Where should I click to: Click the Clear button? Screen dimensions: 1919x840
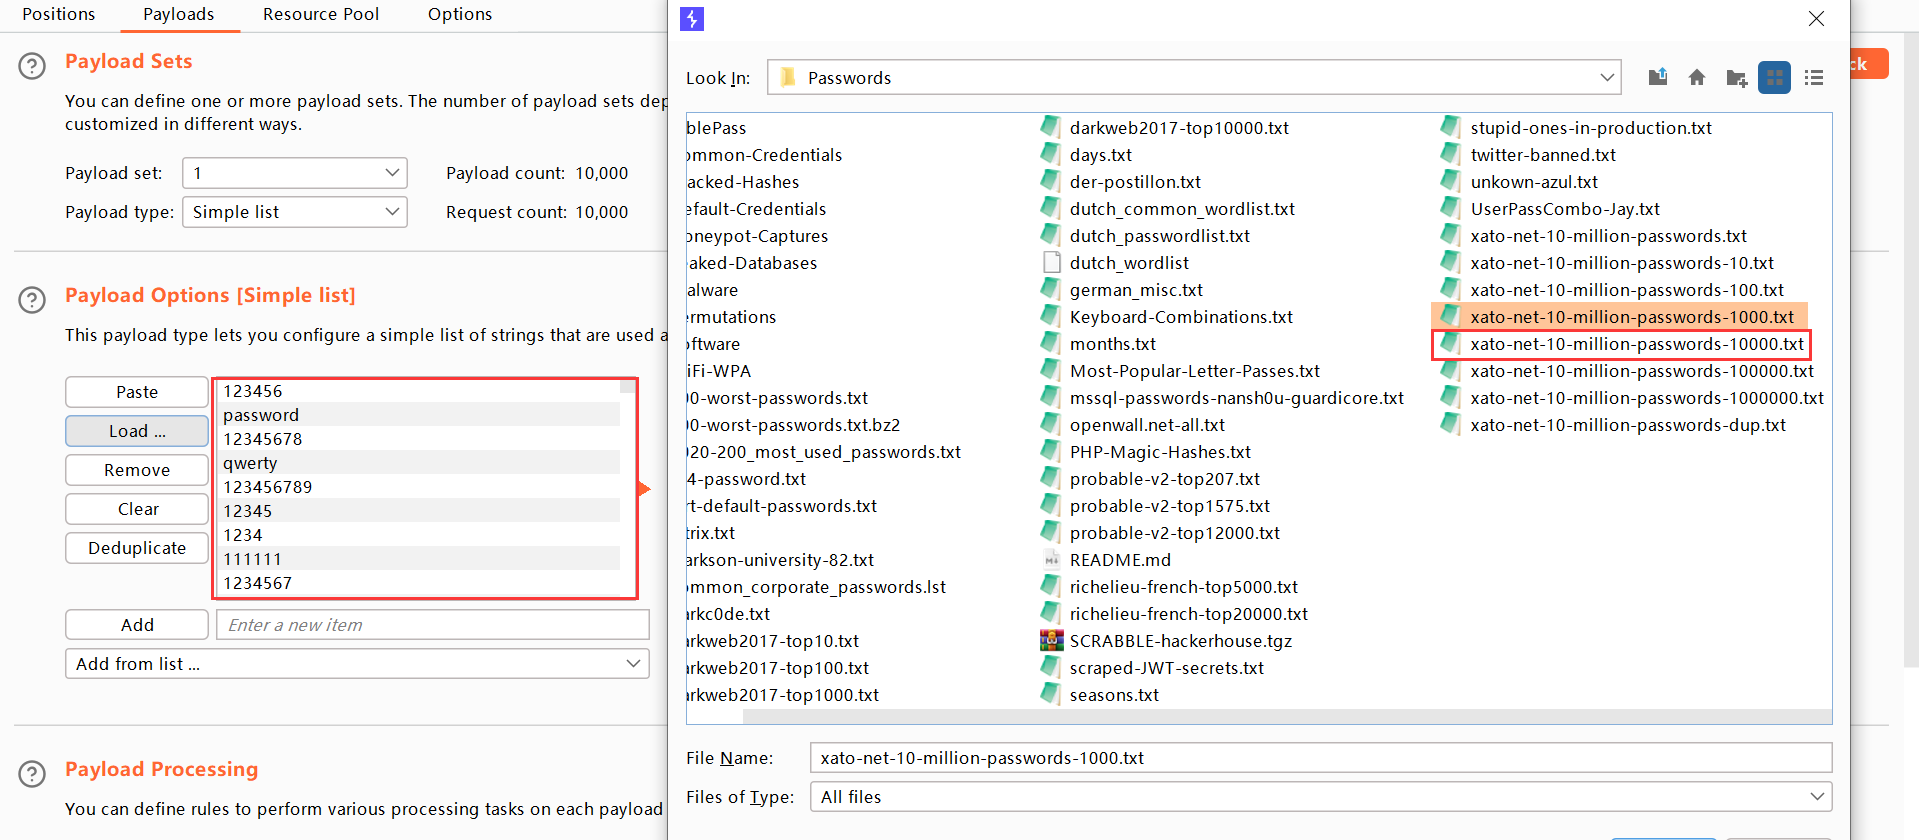coord(137,509)
